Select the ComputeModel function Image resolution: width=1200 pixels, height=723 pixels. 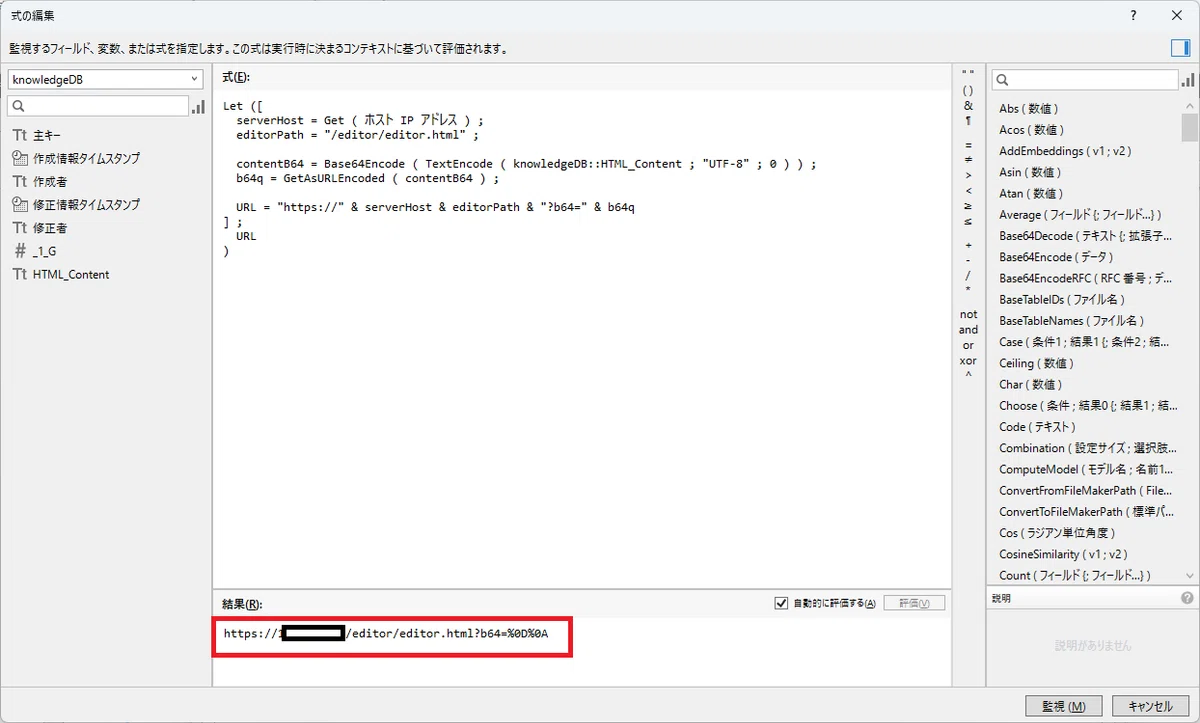point(1087,469)
